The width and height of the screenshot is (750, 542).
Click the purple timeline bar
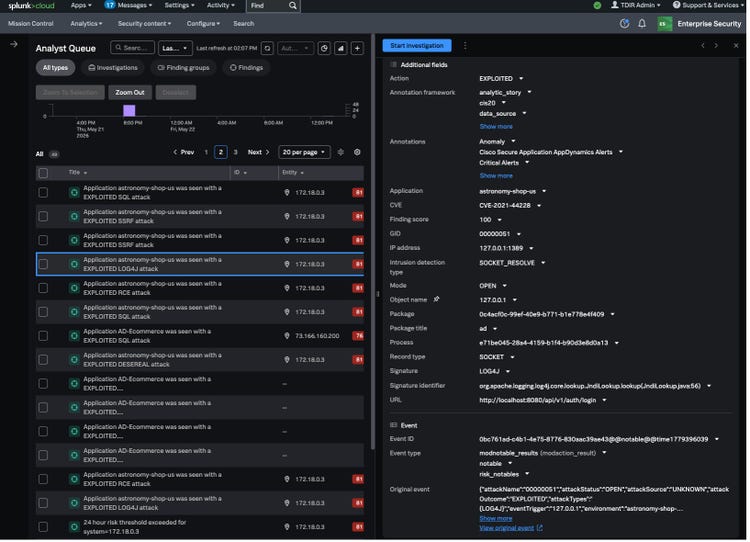click(x=130, y=111)
